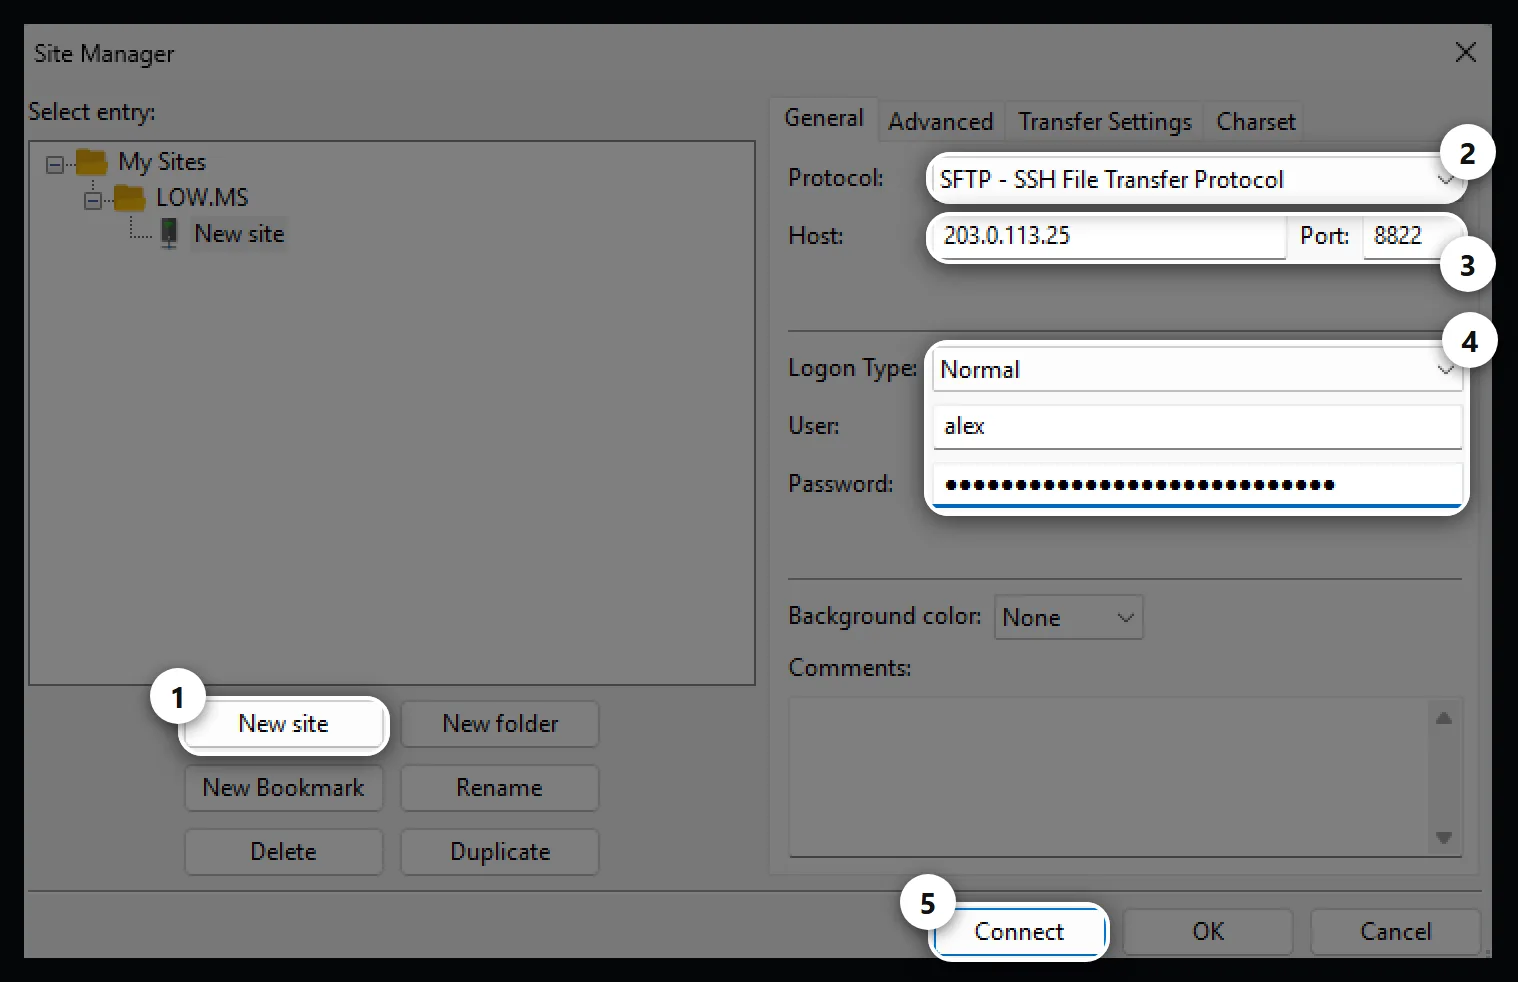Switch to the Advanced tab

click(941, 121)
